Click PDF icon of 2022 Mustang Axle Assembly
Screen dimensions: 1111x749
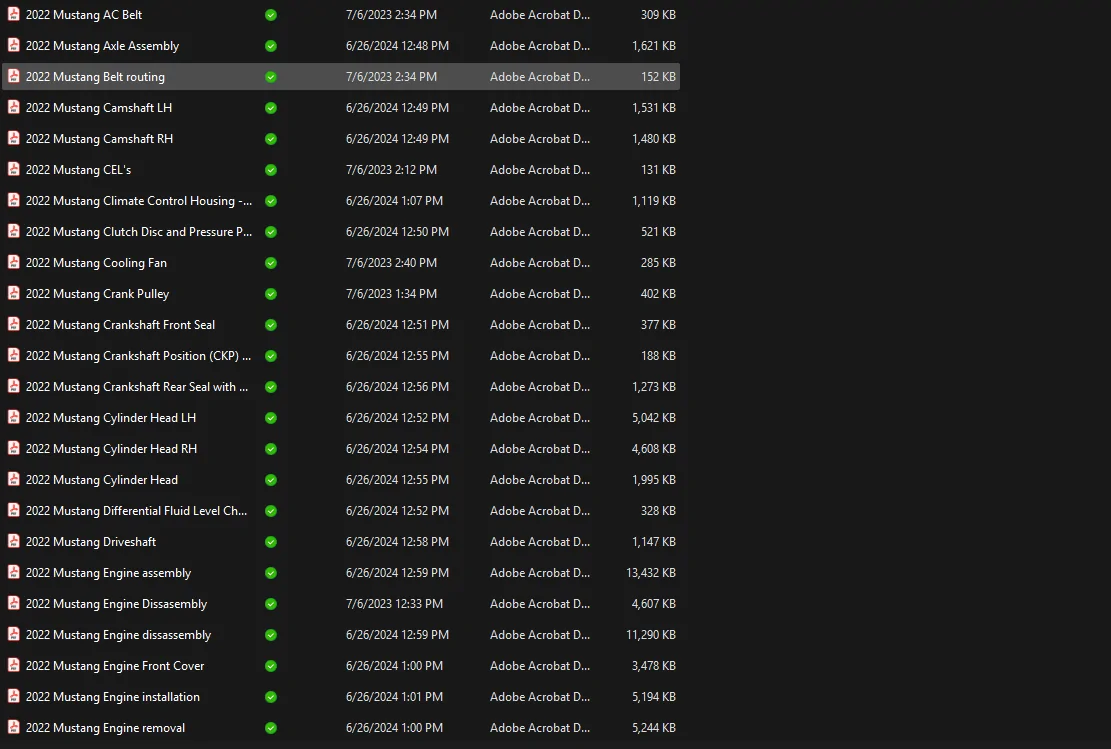[x=13, y=45]
